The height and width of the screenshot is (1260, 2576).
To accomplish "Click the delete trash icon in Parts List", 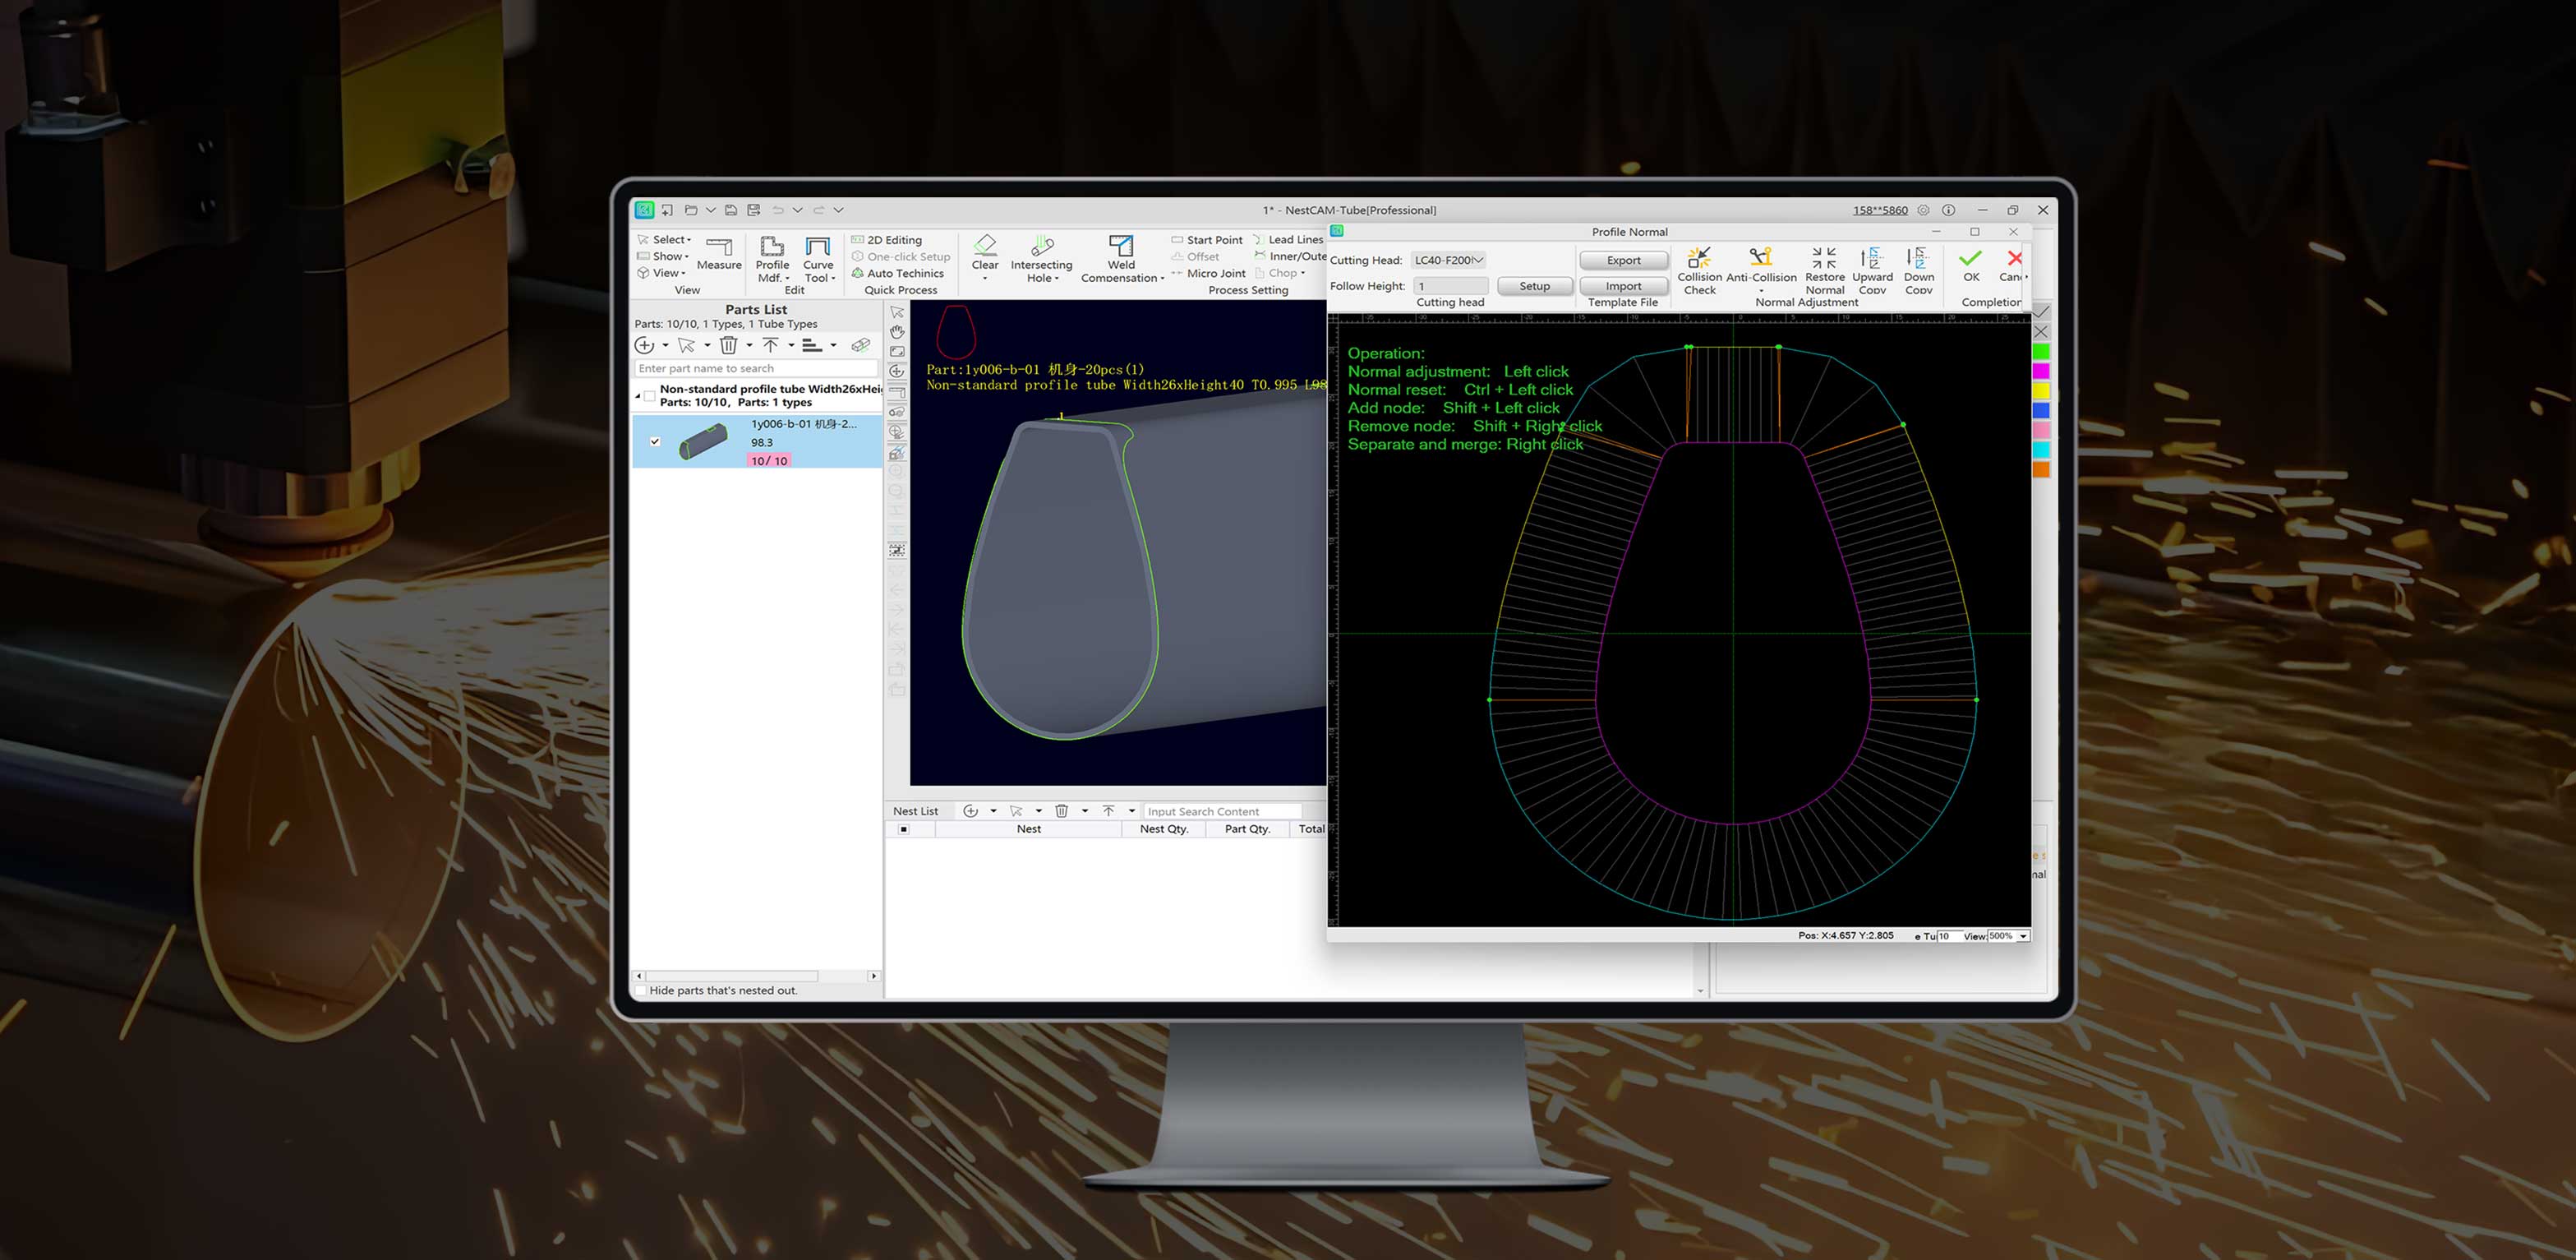I will point(729,345).
